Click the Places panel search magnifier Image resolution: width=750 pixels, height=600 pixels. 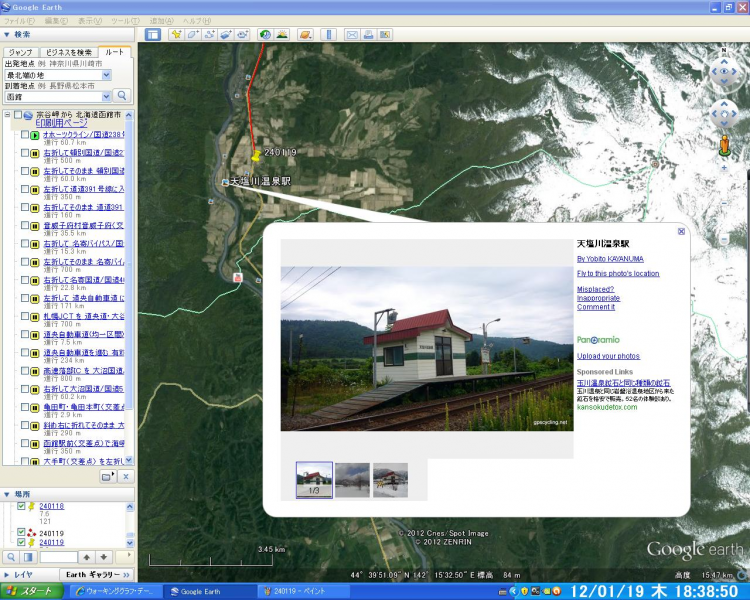[11, 557]
